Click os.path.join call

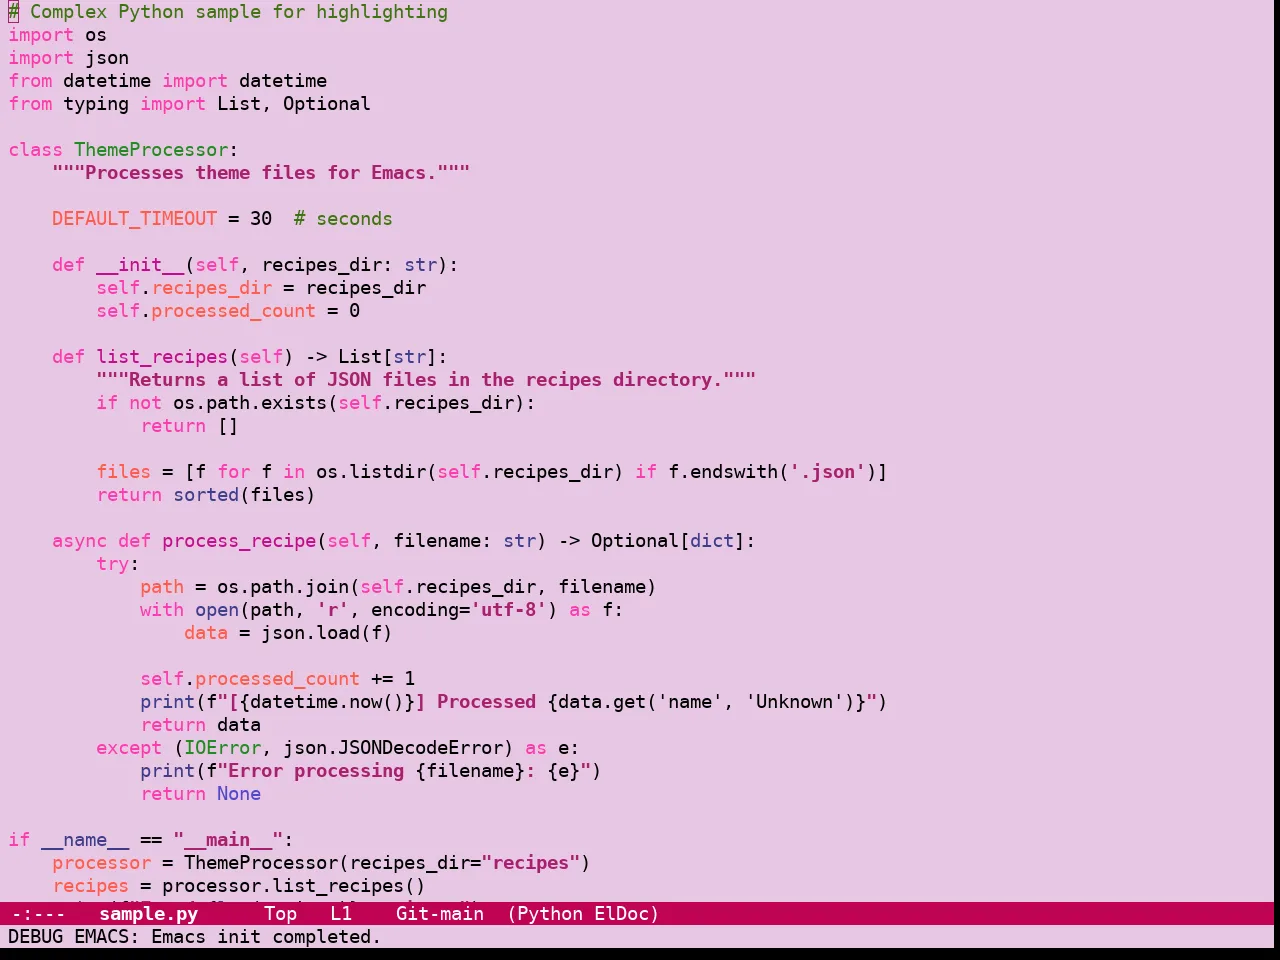[x=283, y=587]
